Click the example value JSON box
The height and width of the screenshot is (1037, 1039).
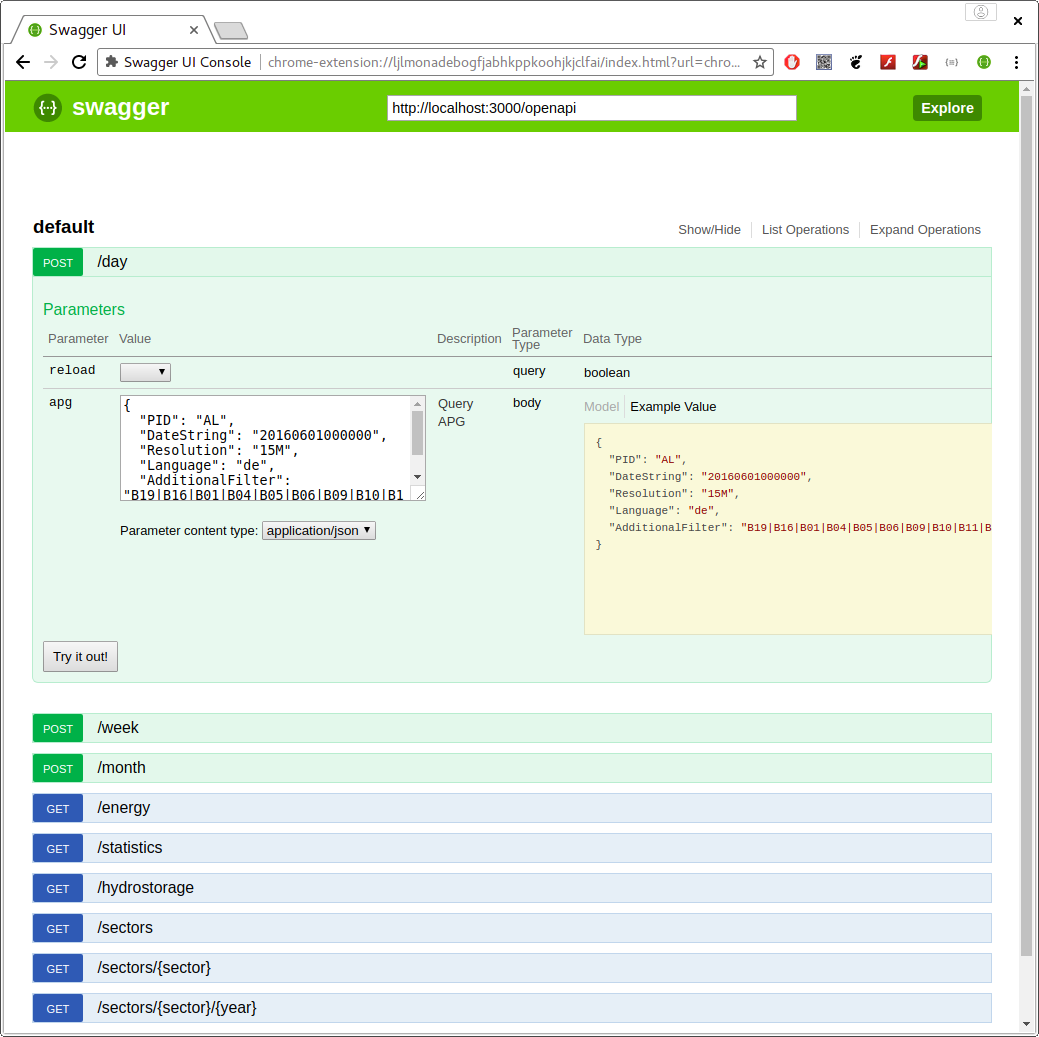pos(787,529)
